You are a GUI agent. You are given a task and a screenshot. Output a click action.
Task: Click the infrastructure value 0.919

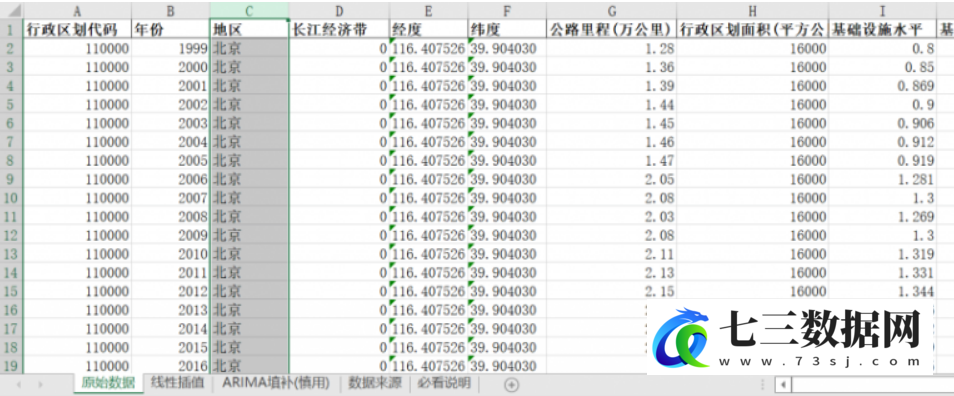[882, 161]
